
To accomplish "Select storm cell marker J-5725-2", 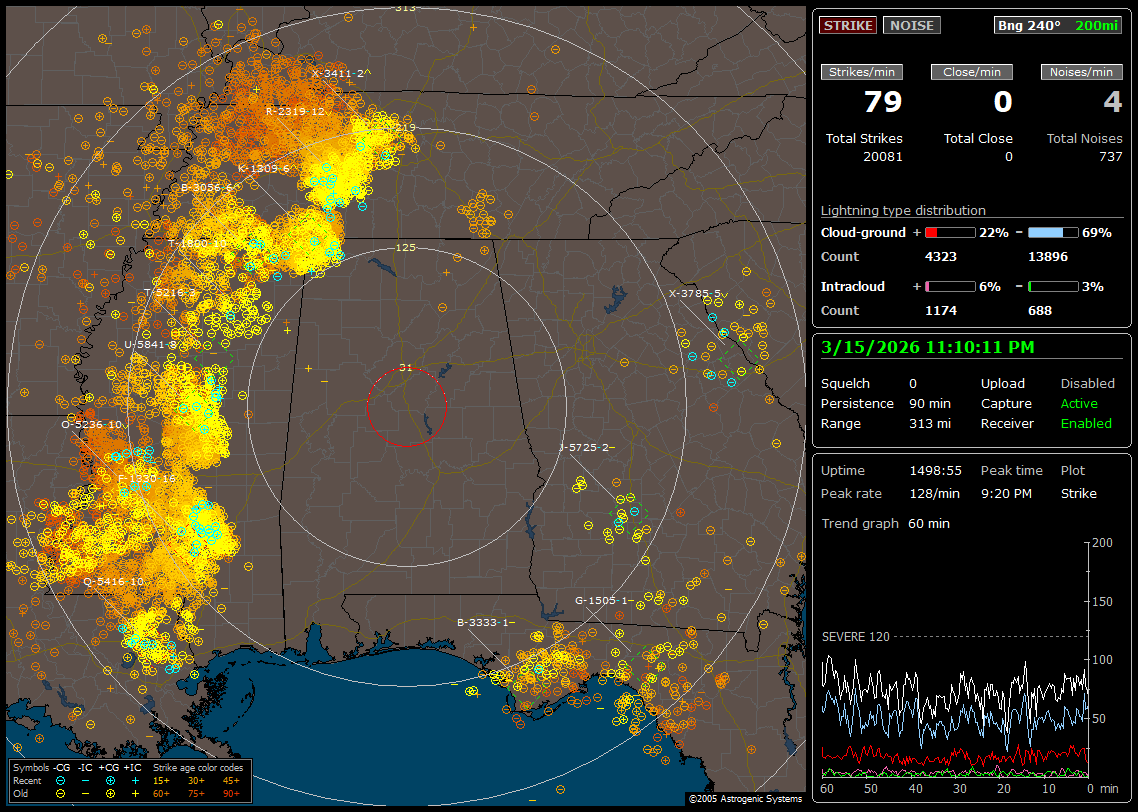I will point(585,447).
